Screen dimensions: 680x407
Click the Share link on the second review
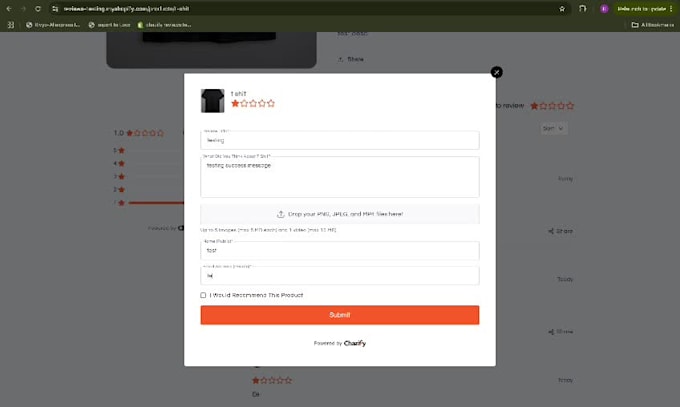560,332
